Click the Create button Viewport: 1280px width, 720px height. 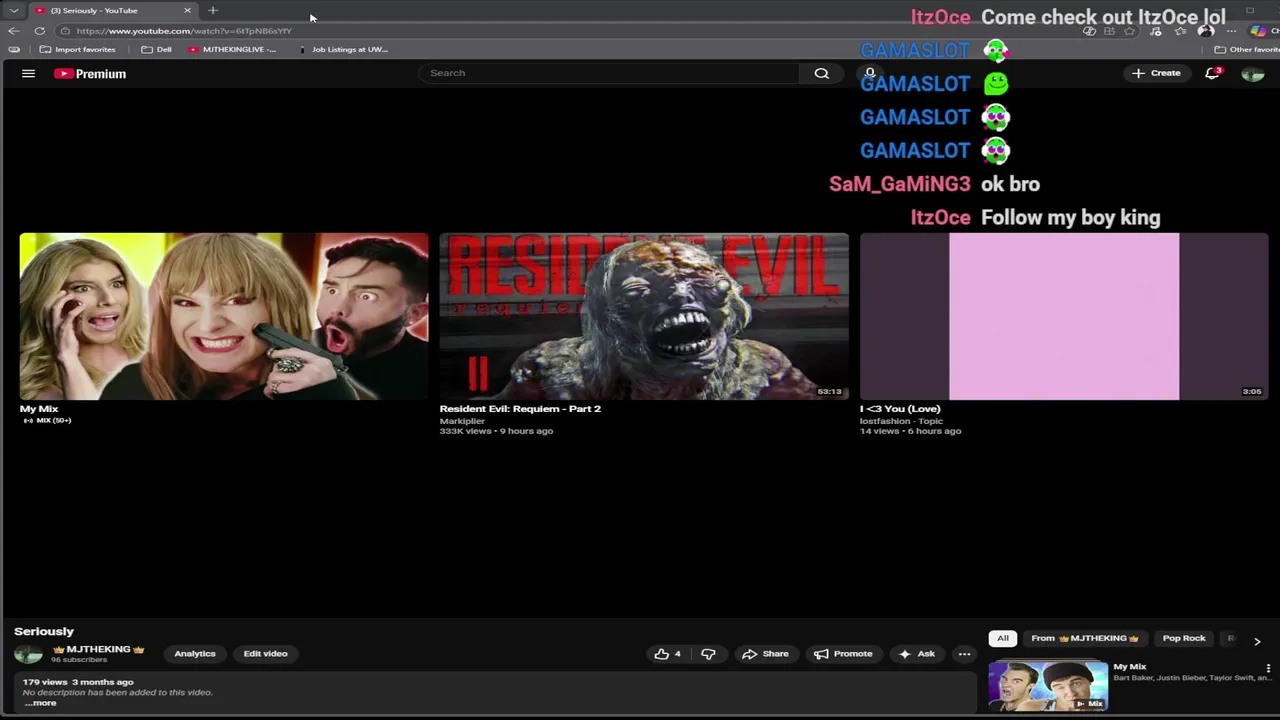coord(1156,73)
